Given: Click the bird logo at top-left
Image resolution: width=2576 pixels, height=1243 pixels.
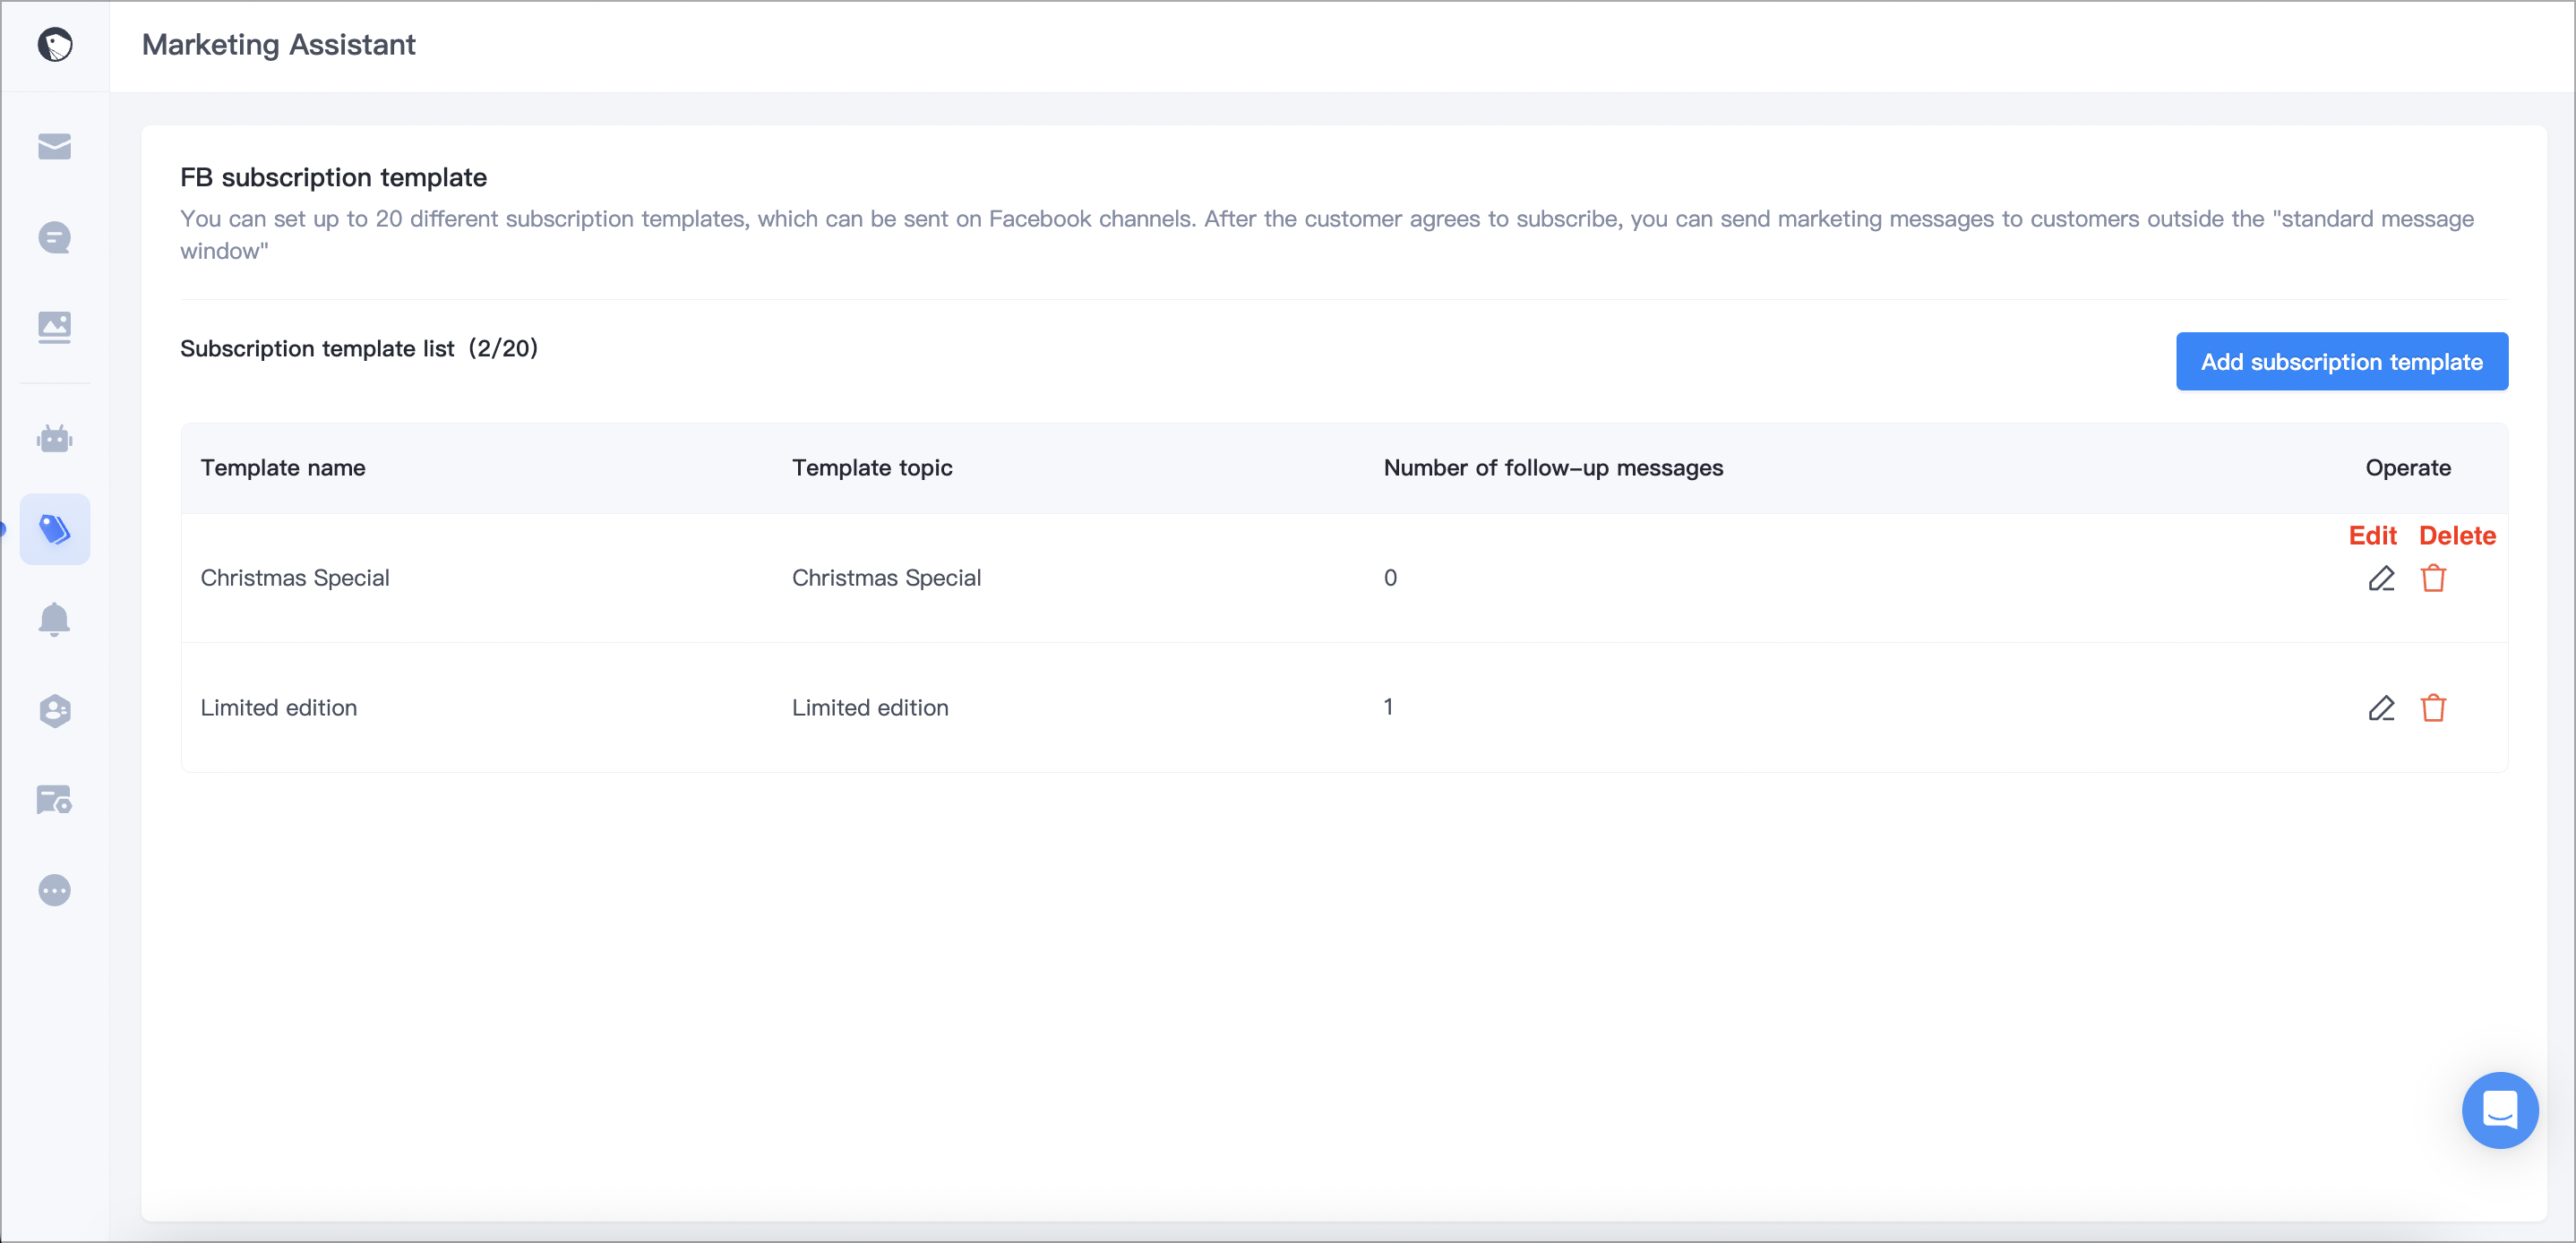Looking at the screenshot, I should [x=55, y=45].
